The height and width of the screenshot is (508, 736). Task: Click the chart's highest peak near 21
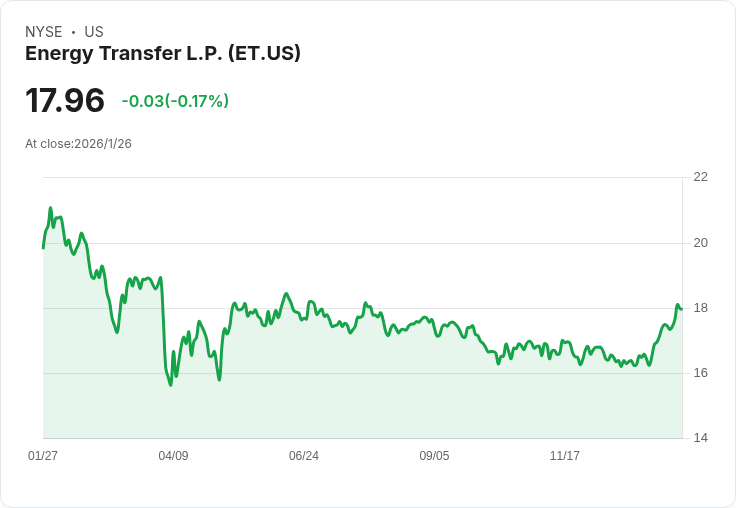tap(51, 208)
